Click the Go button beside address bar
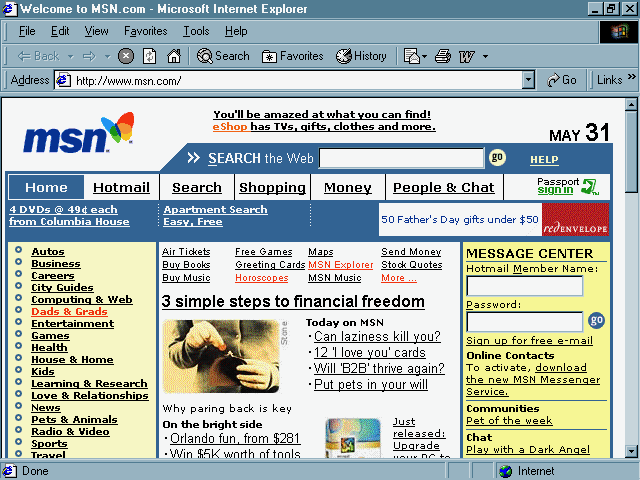 562,80
